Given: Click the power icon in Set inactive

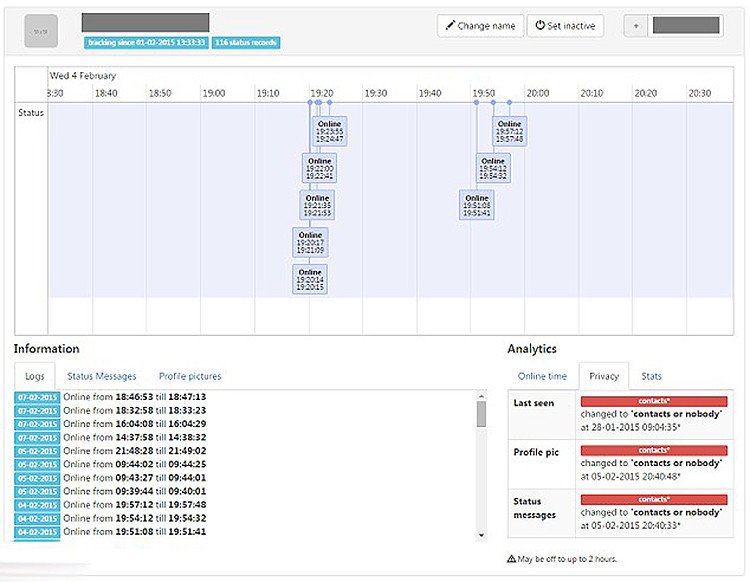Looking at the screenshot, I should [541, 26].
